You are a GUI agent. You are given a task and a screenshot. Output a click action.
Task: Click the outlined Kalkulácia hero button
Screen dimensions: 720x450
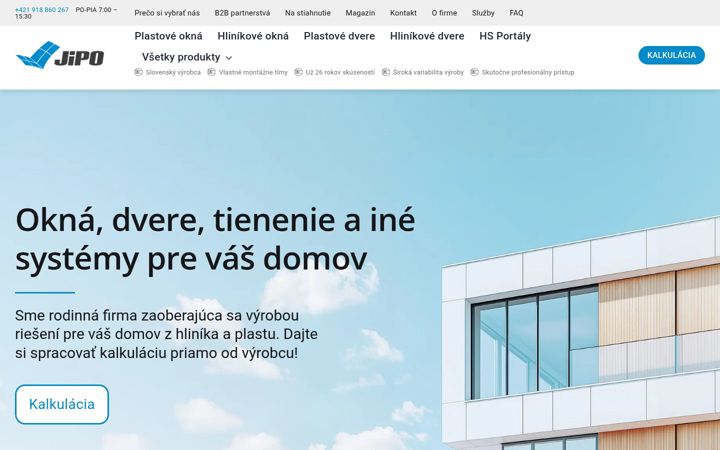pyautogui.click(x=62, y=404)
